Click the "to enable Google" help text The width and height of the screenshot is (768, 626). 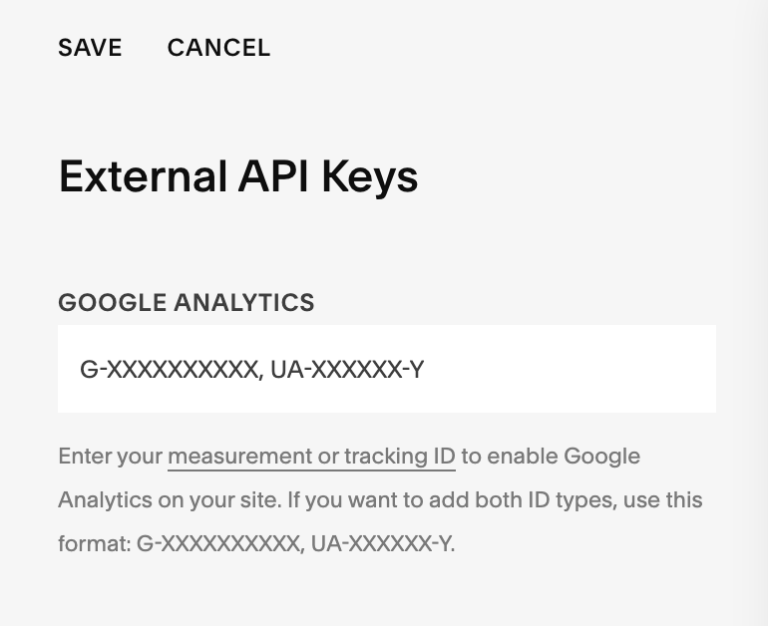550,457
